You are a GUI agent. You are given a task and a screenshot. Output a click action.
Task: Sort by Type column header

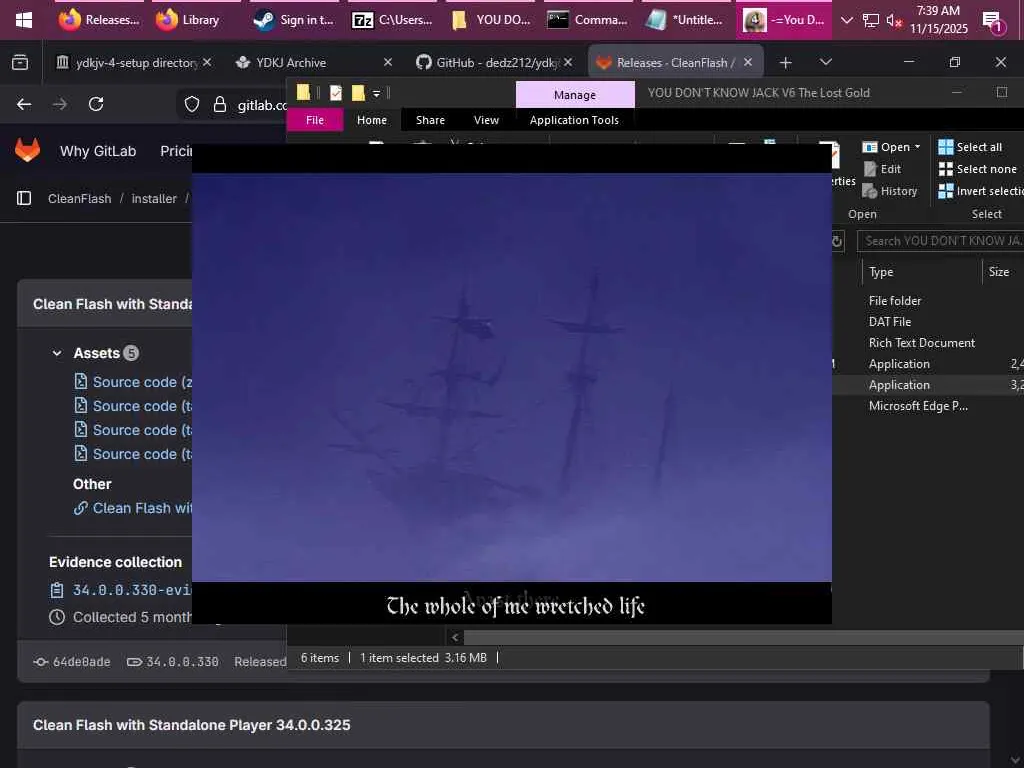coord(921,272)
